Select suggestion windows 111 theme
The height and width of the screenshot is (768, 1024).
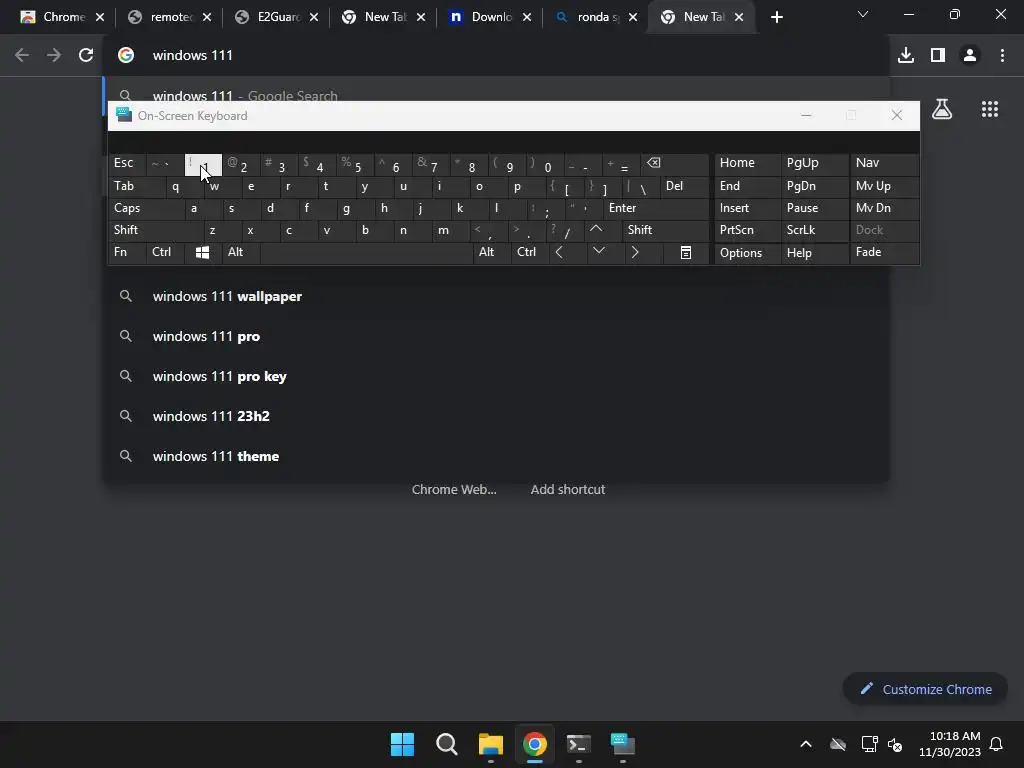(496, 456)
